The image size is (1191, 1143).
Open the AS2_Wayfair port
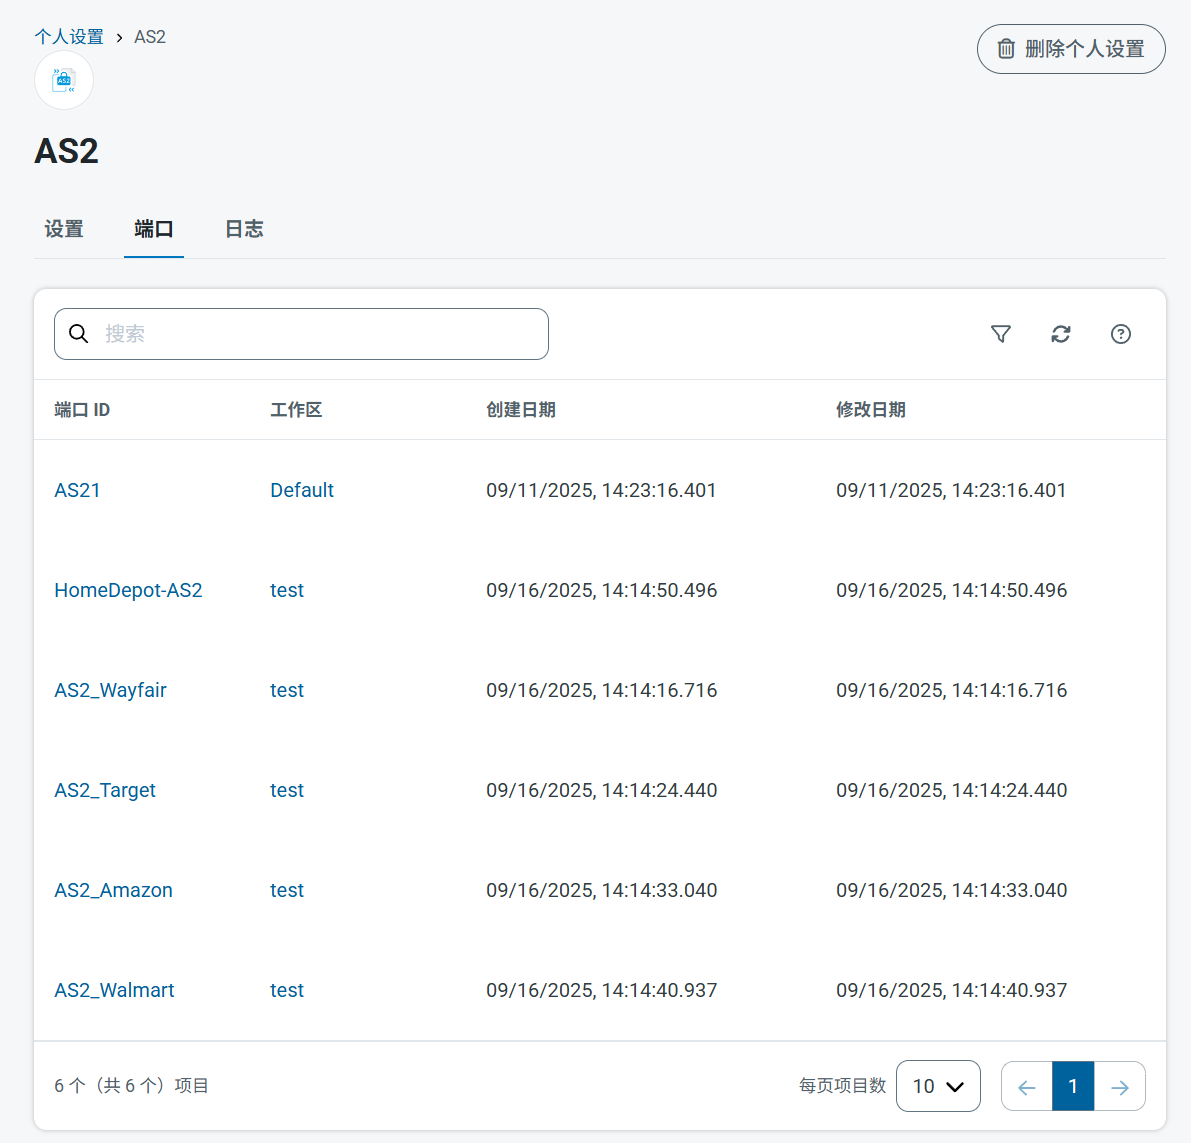(110, 690)
